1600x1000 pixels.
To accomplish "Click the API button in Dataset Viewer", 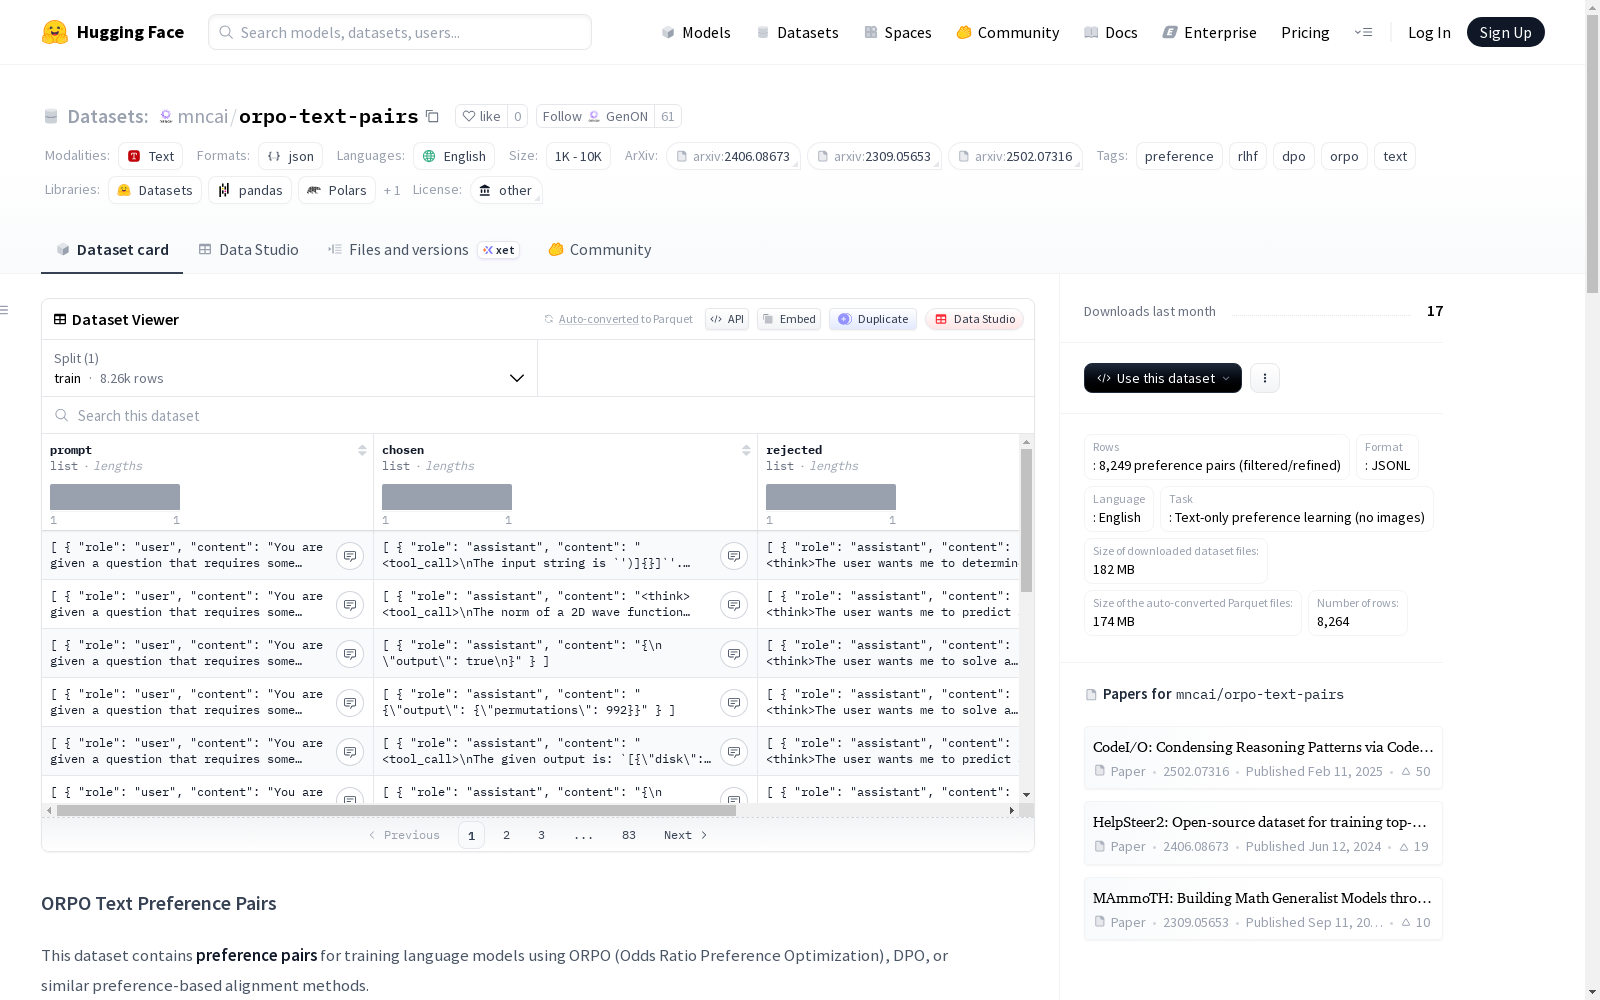I will (727, 319).
